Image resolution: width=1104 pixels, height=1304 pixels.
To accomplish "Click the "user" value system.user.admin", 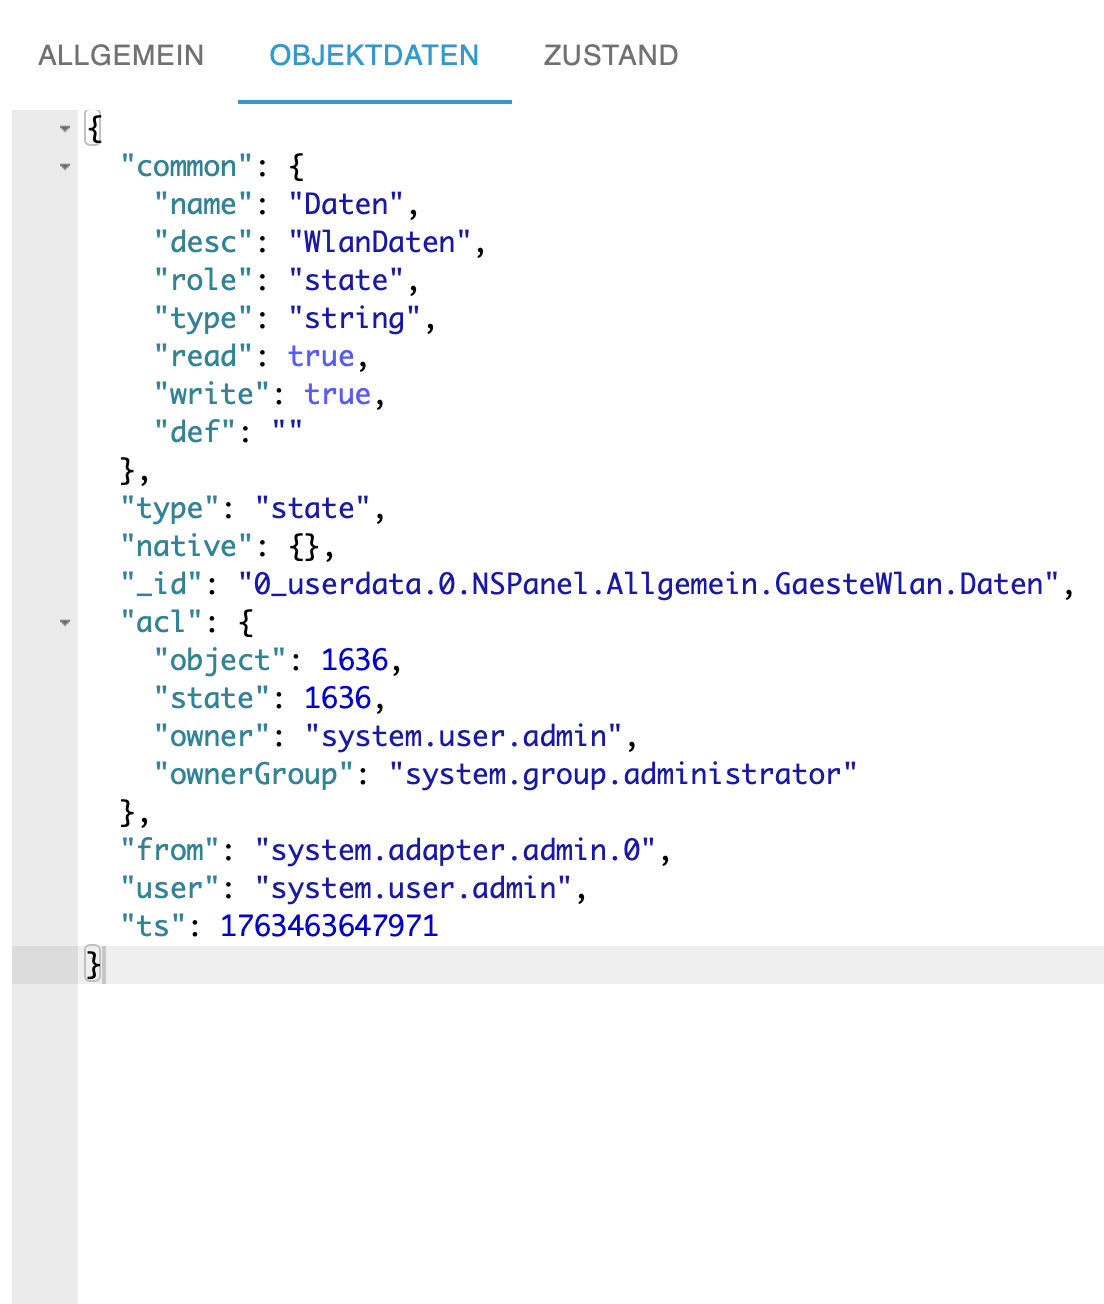I will 413,888.
